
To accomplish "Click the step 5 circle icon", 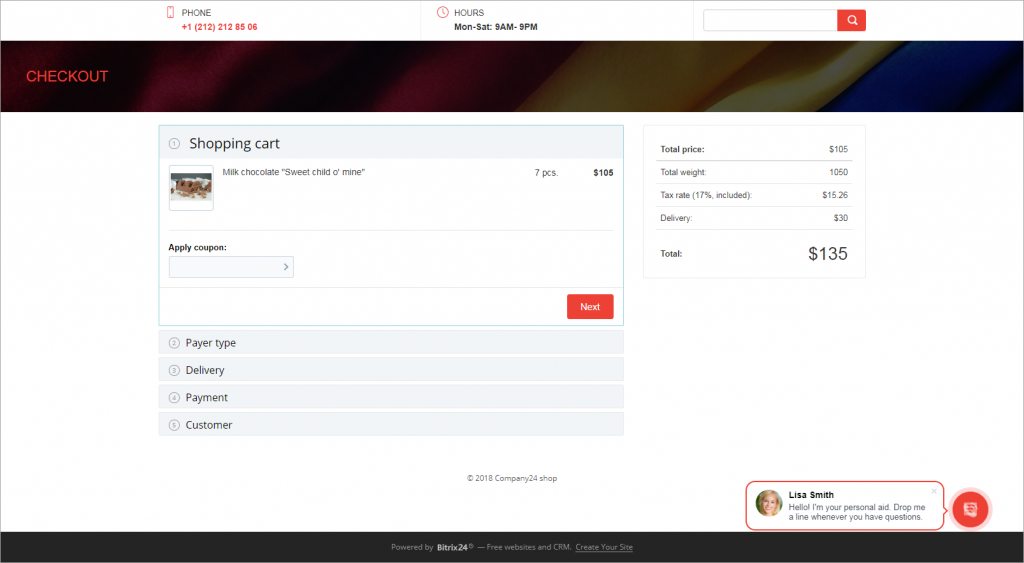I will 174,425.
